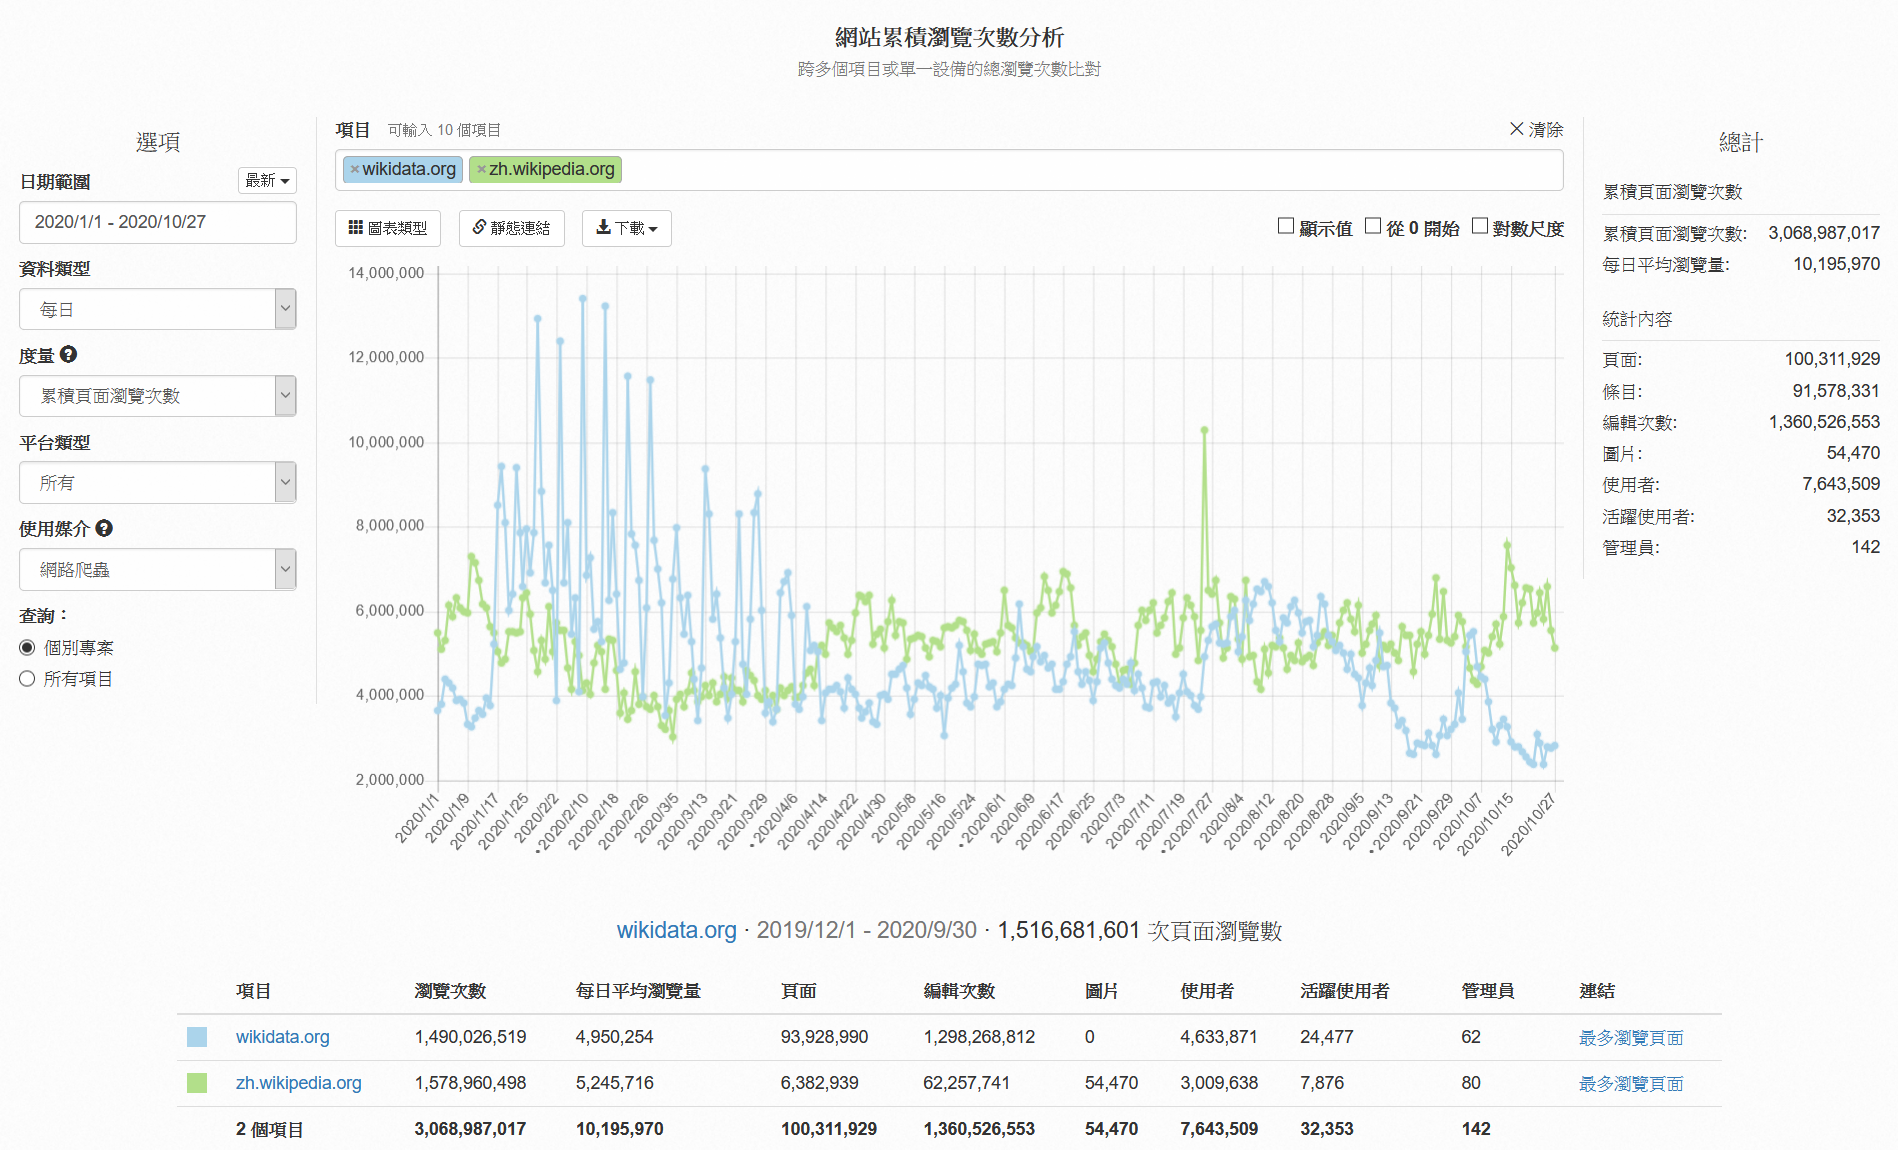Open 最多瀏覽頁面 link in the zh.wikipedia.org row
Image resolution: width=1898 pixels, height=1150 pixels.
point(1631,1084)
